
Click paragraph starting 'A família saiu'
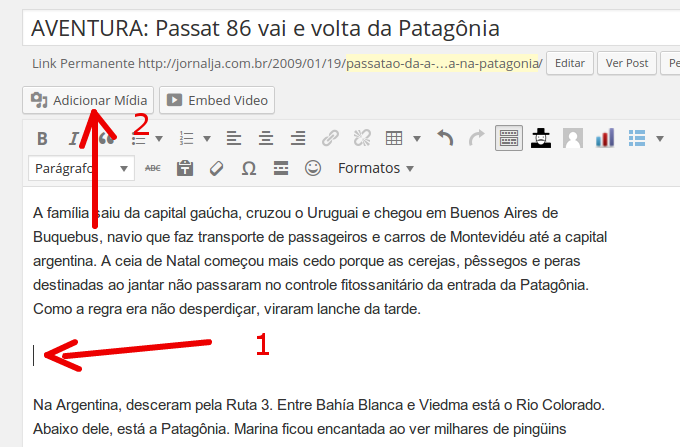click(320, 261)
